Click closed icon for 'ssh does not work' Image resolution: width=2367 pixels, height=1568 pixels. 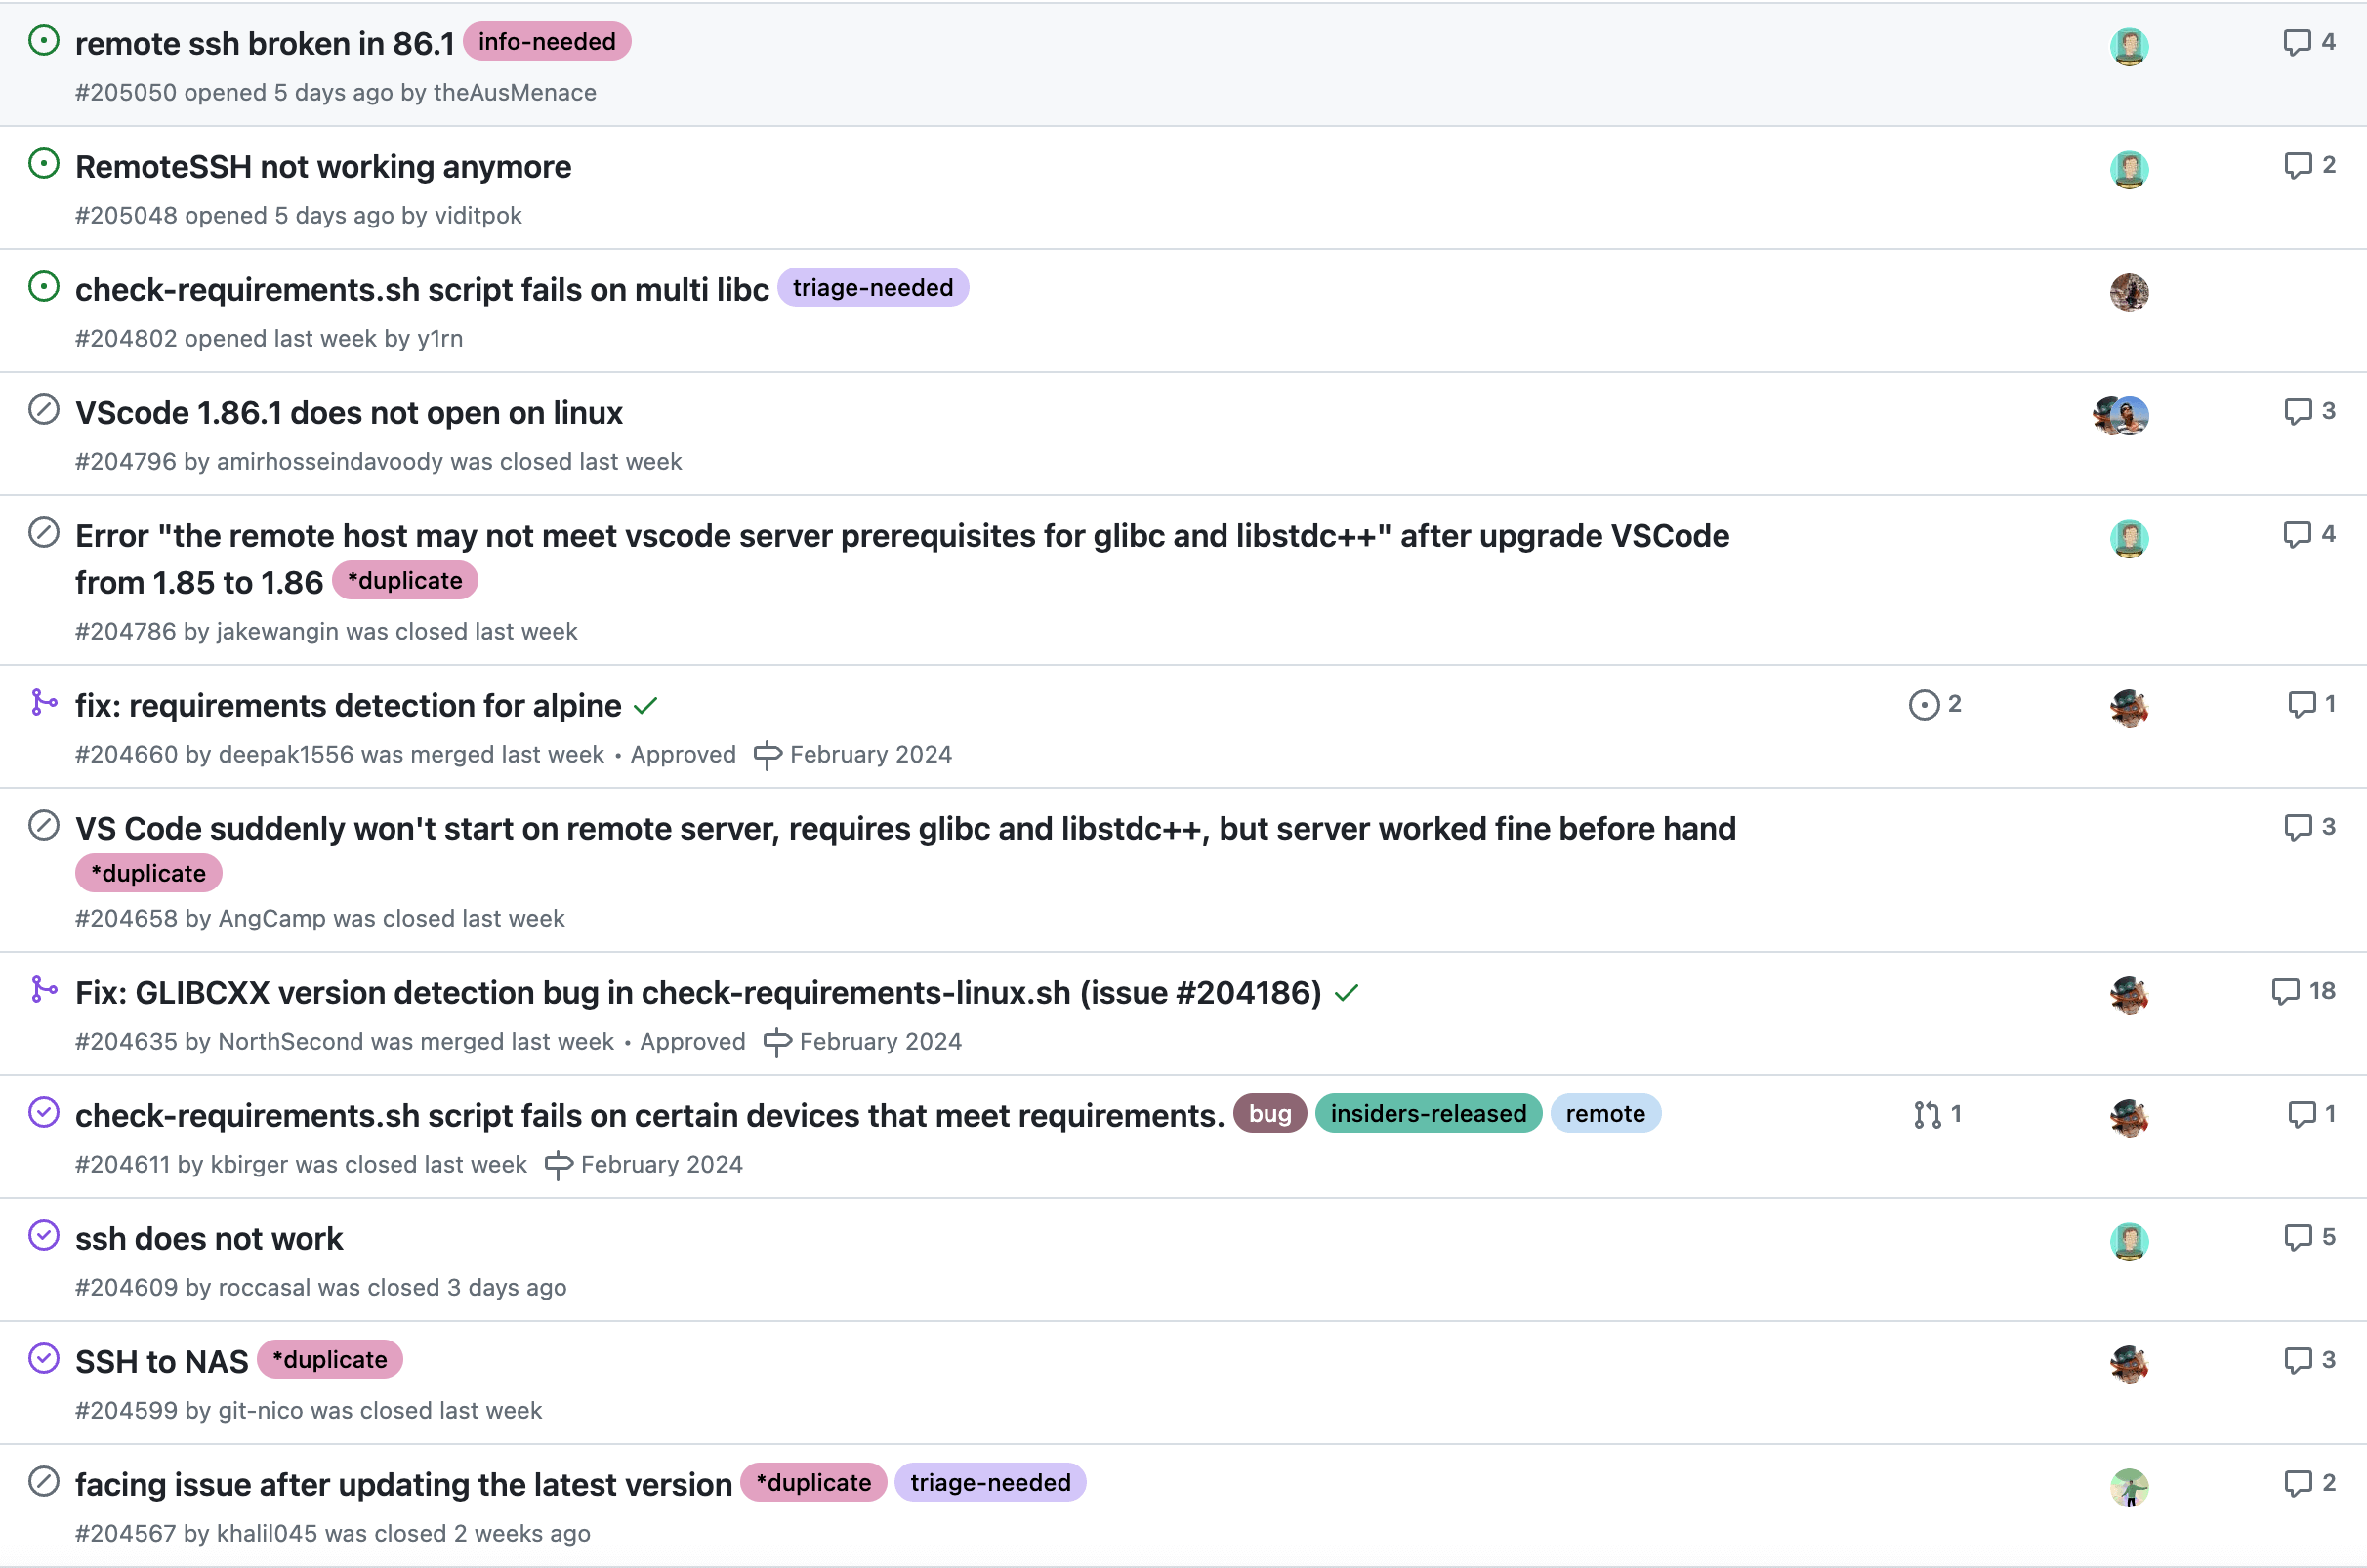(x=44, y=1236)
